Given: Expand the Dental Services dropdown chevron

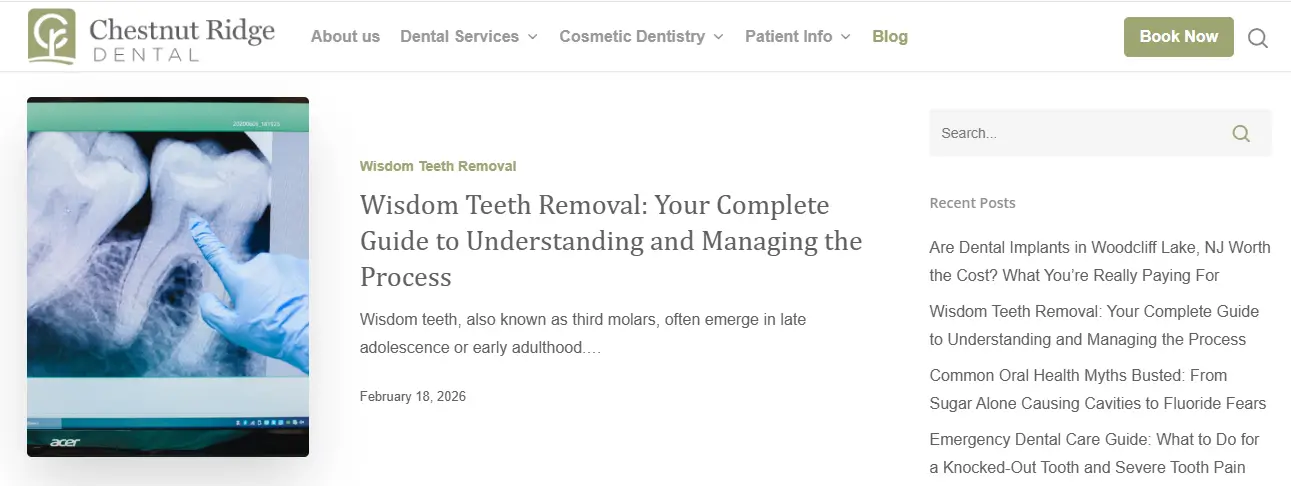Looking at the screenshot, I should pyautogui.click(x=532, y=37).
